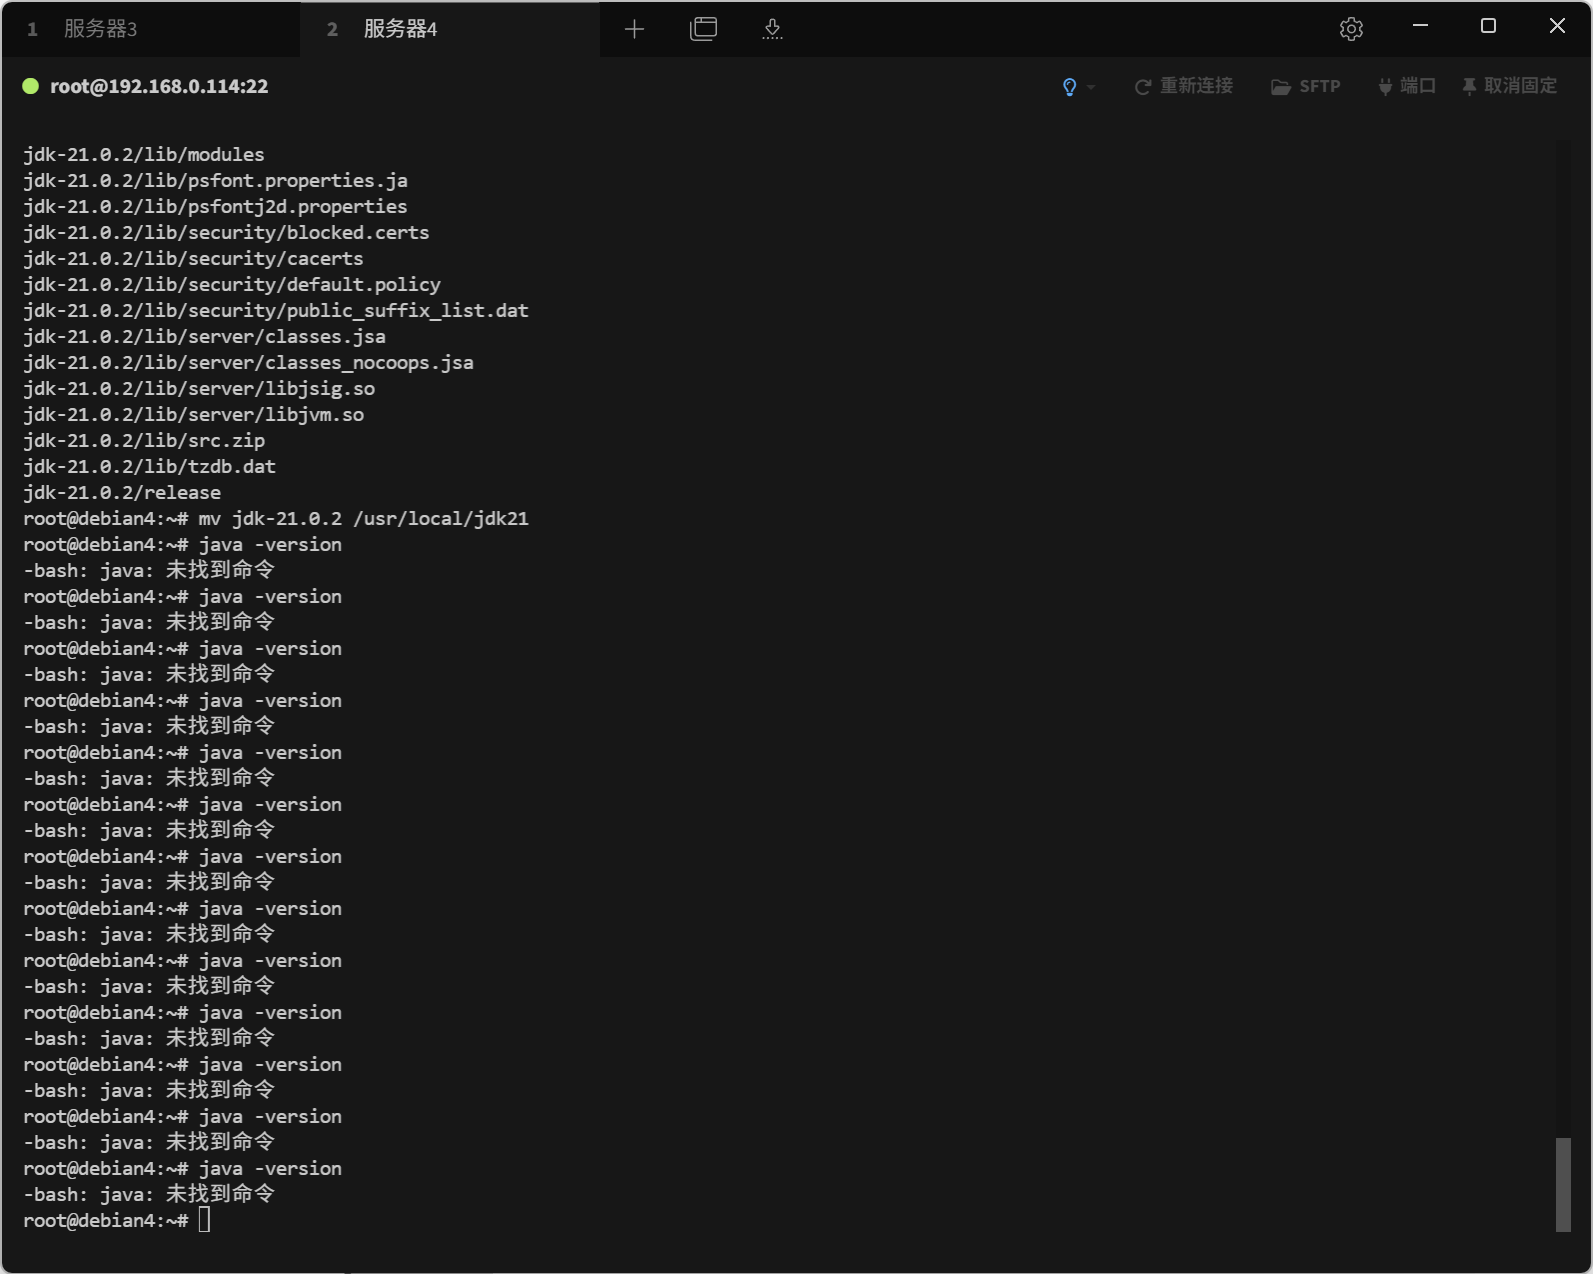Screen dimensions: 1593x1274
Task: Click the line jdk-21.0.2/lib/server/libjvm.so
Action: pos(193,414)
